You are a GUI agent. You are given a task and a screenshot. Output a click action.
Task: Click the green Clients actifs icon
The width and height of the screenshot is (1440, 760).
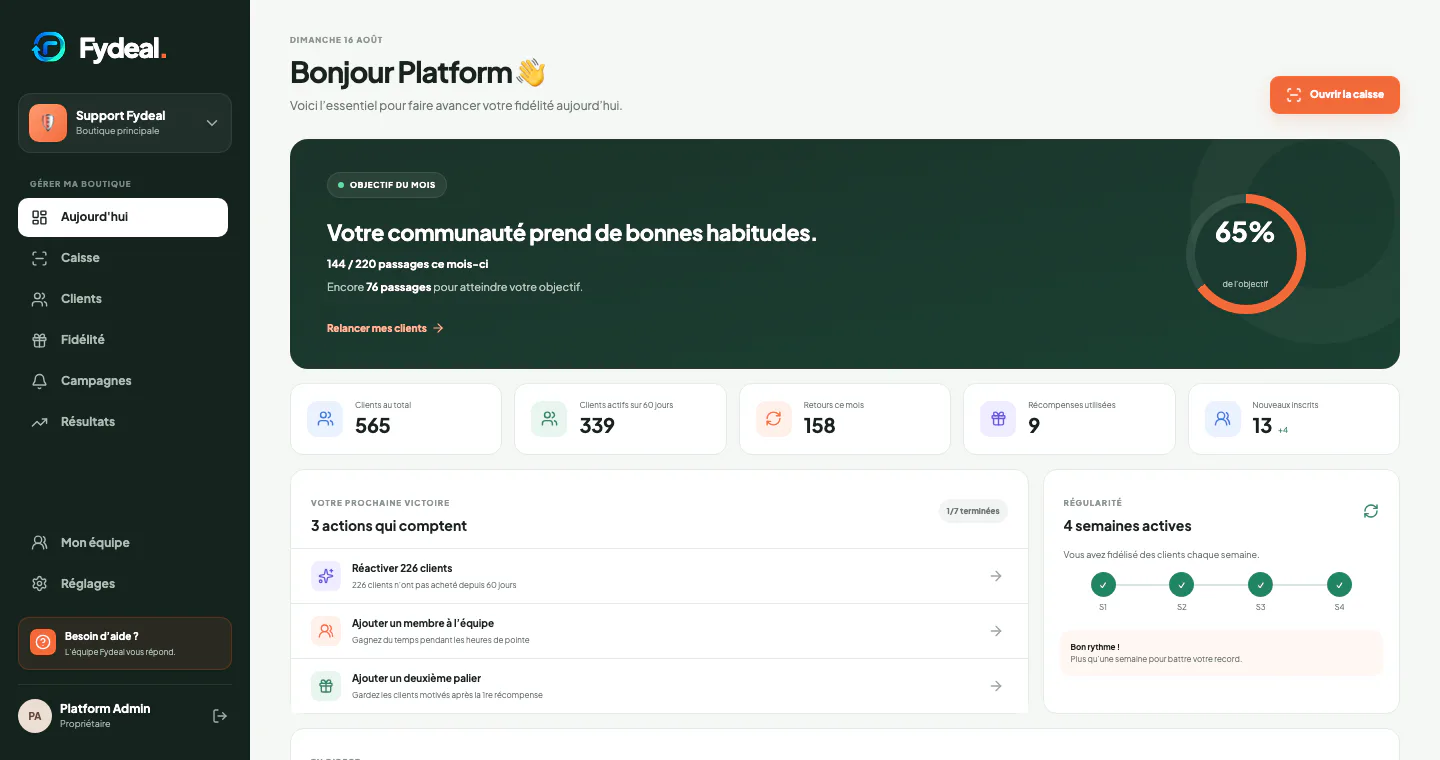click(549, 419)
